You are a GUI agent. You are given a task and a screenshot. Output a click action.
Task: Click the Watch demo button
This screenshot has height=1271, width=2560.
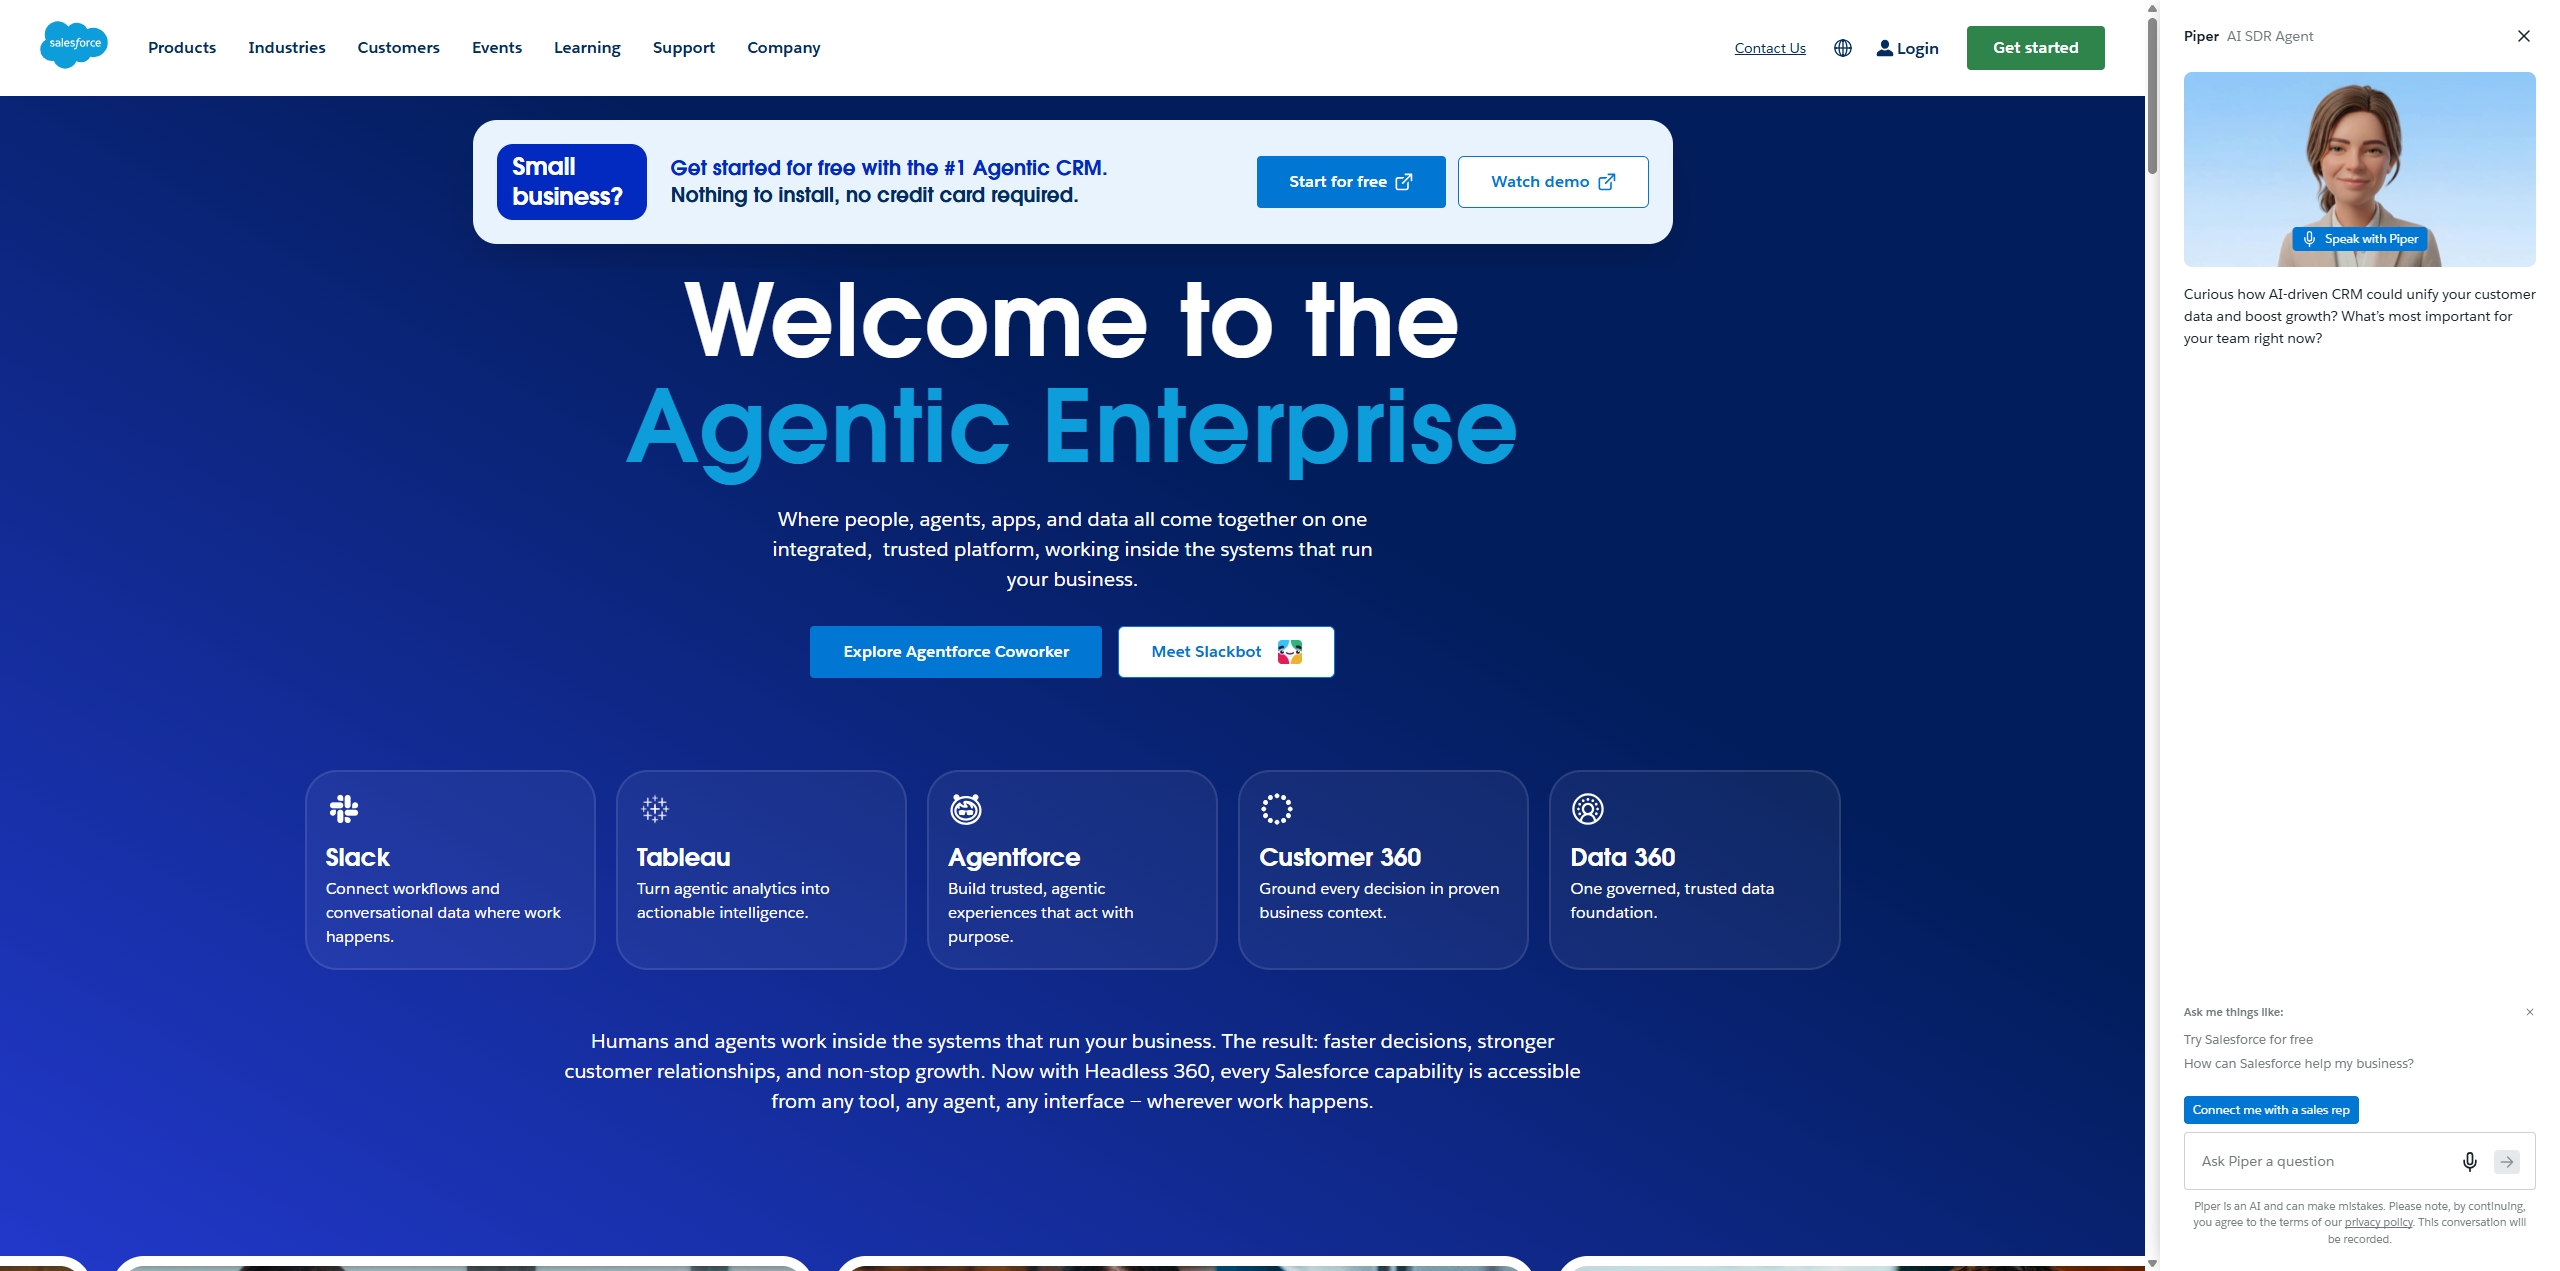[x=1553, y=182]
